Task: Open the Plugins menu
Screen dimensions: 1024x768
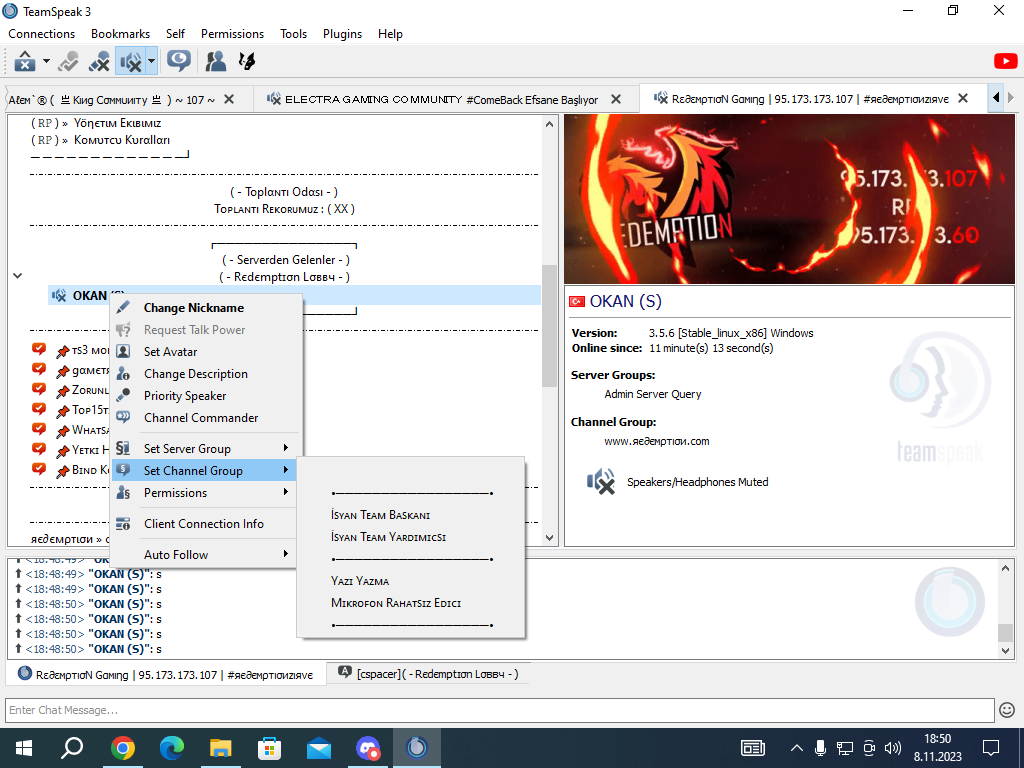Action: (342, 34)
